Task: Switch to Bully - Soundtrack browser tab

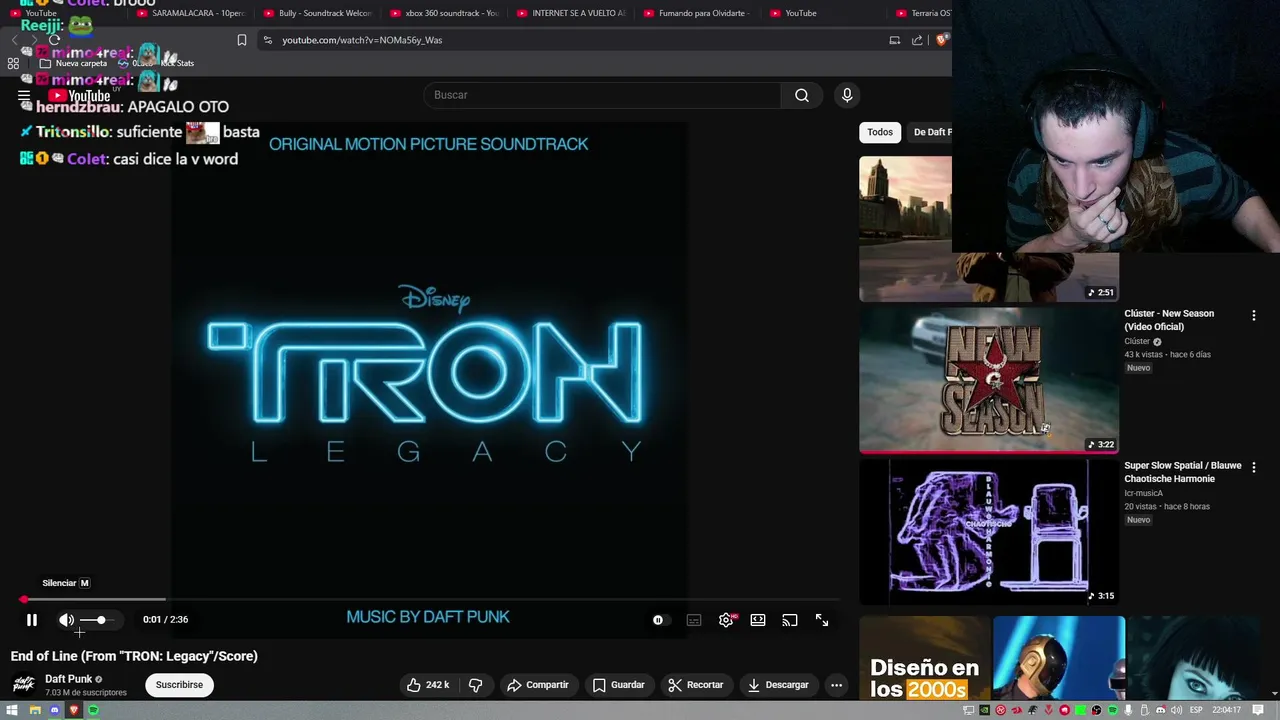Action: (x=317, y=13)
